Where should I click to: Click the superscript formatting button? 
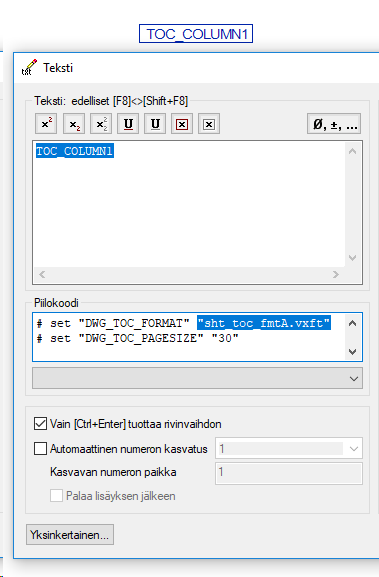46,124
